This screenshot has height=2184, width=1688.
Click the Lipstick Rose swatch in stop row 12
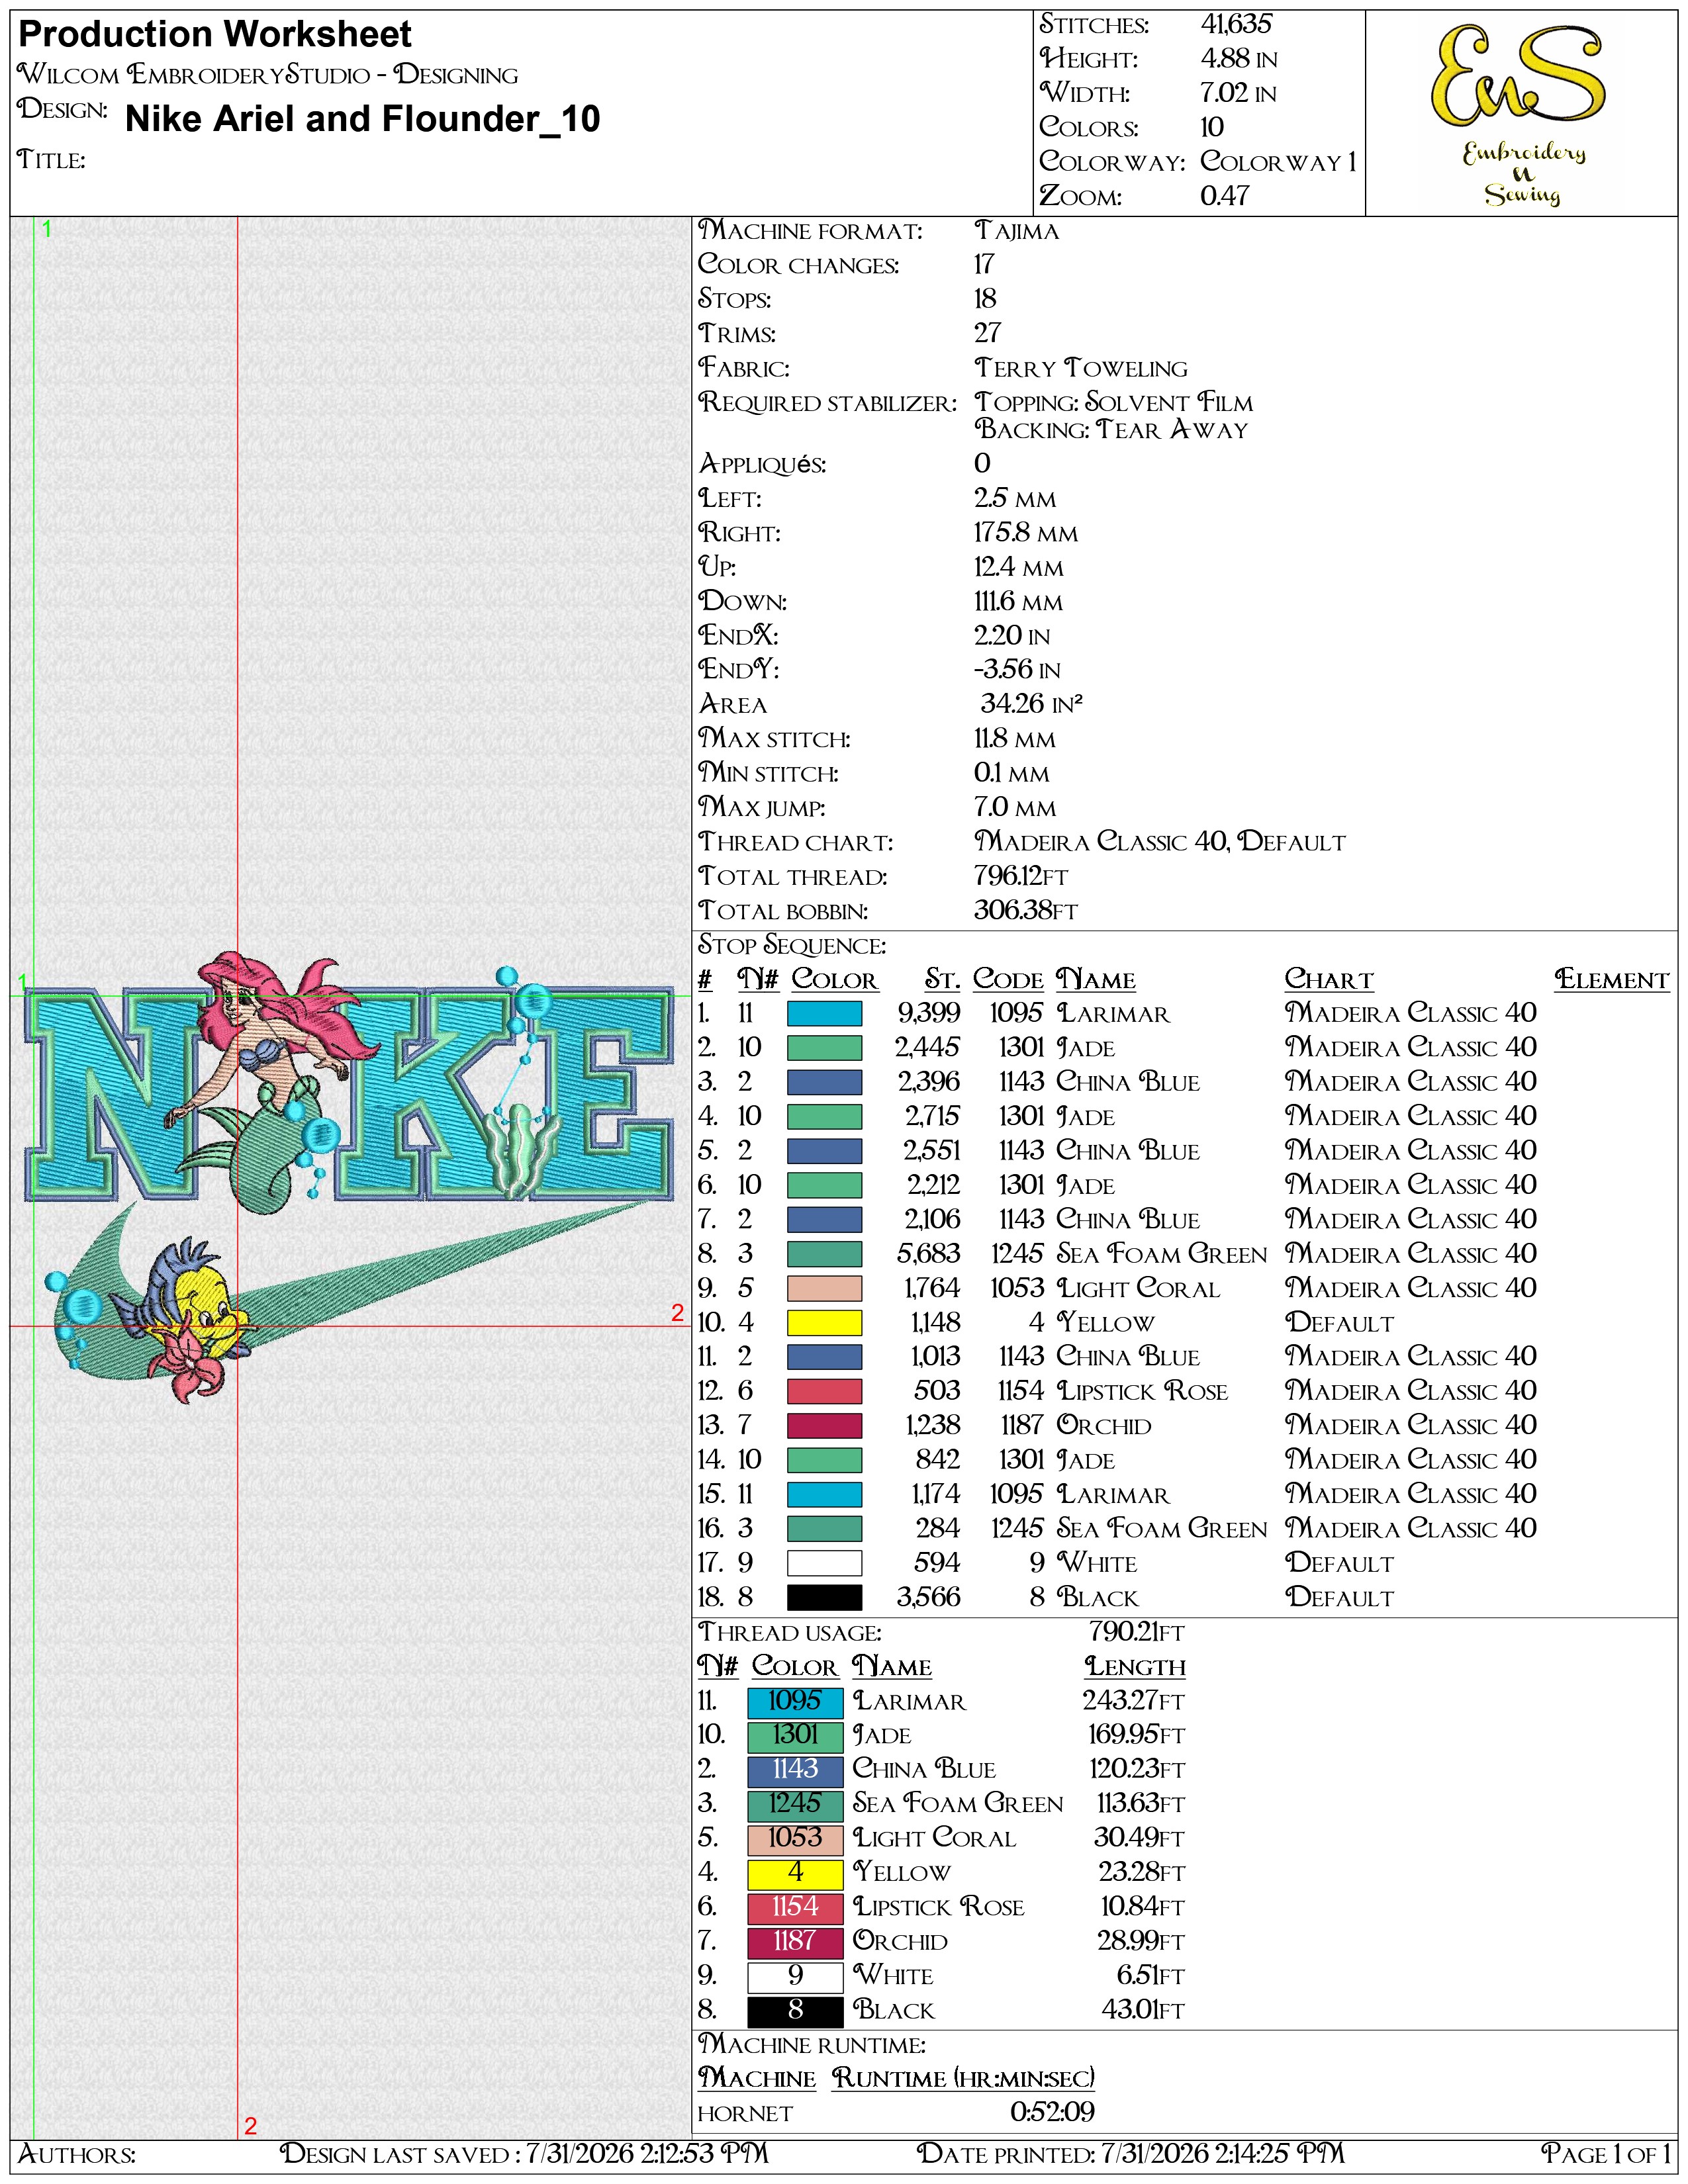click(x=824, y=1391)
